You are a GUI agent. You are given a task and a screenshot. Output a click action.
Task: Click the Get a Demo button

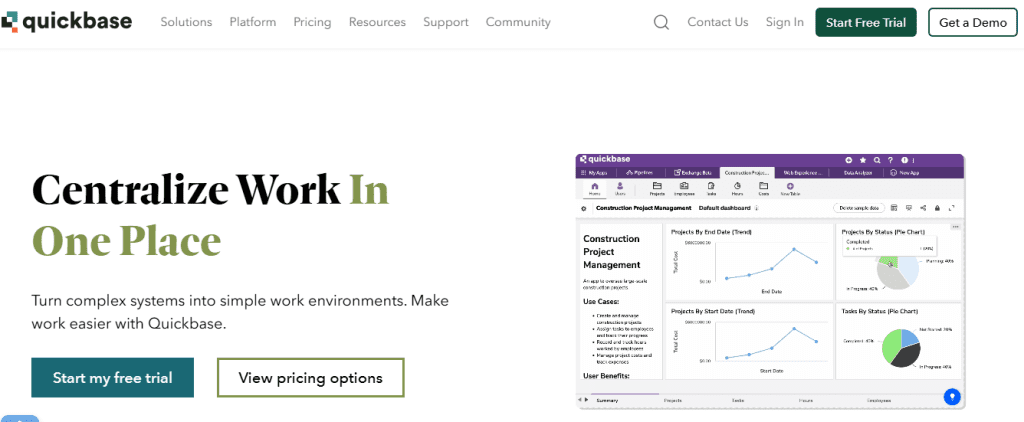tap(973, 22)
